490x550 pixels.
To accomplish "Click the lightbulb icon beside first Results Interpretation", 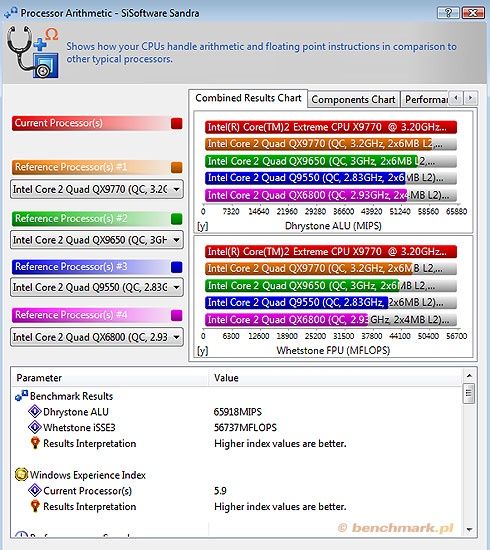I will [35, 443].
